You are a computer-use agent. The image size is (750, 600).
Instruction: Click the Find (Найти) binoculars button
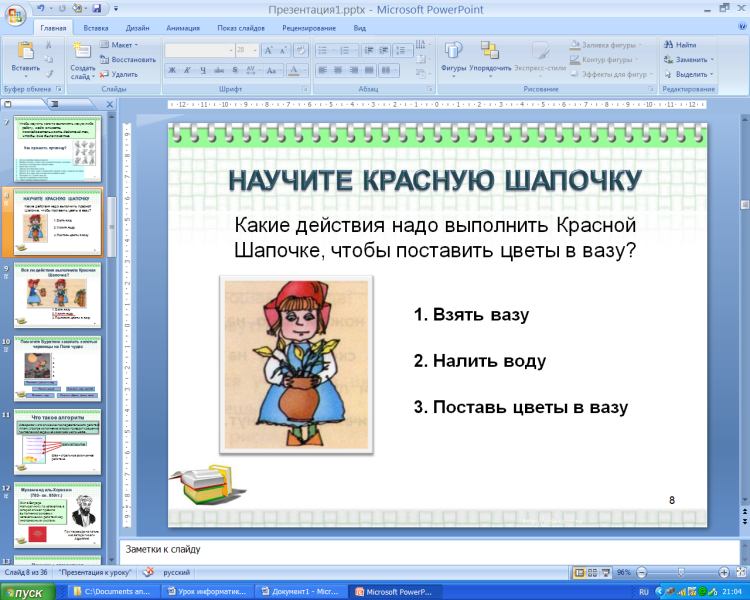[x=680, y=44]
